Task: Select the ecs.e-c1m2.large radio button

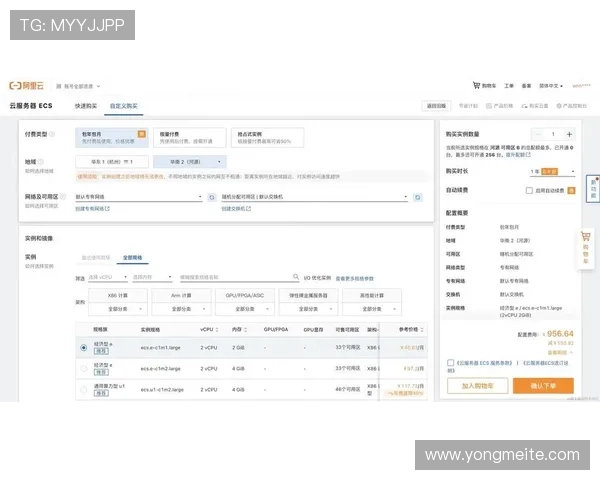Action: (x=83, y=369)
